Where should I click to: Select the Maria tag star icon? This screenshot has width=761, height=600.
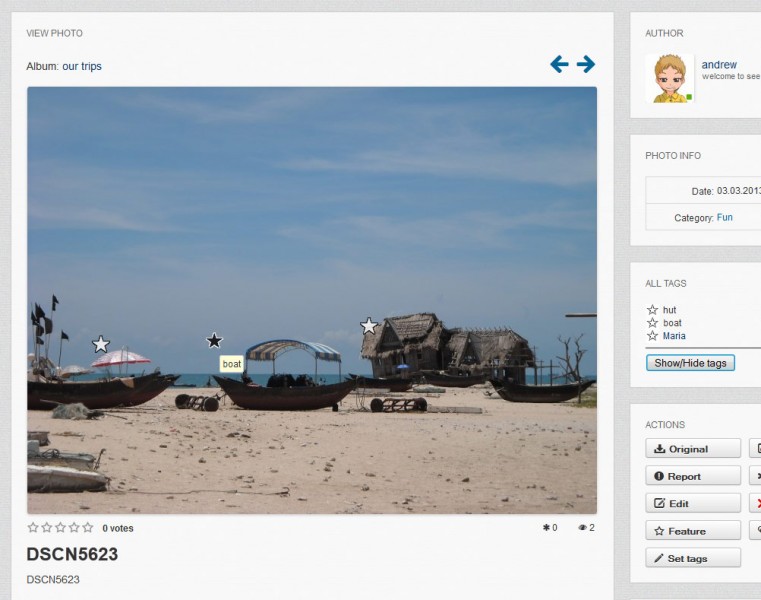[652, 335]
